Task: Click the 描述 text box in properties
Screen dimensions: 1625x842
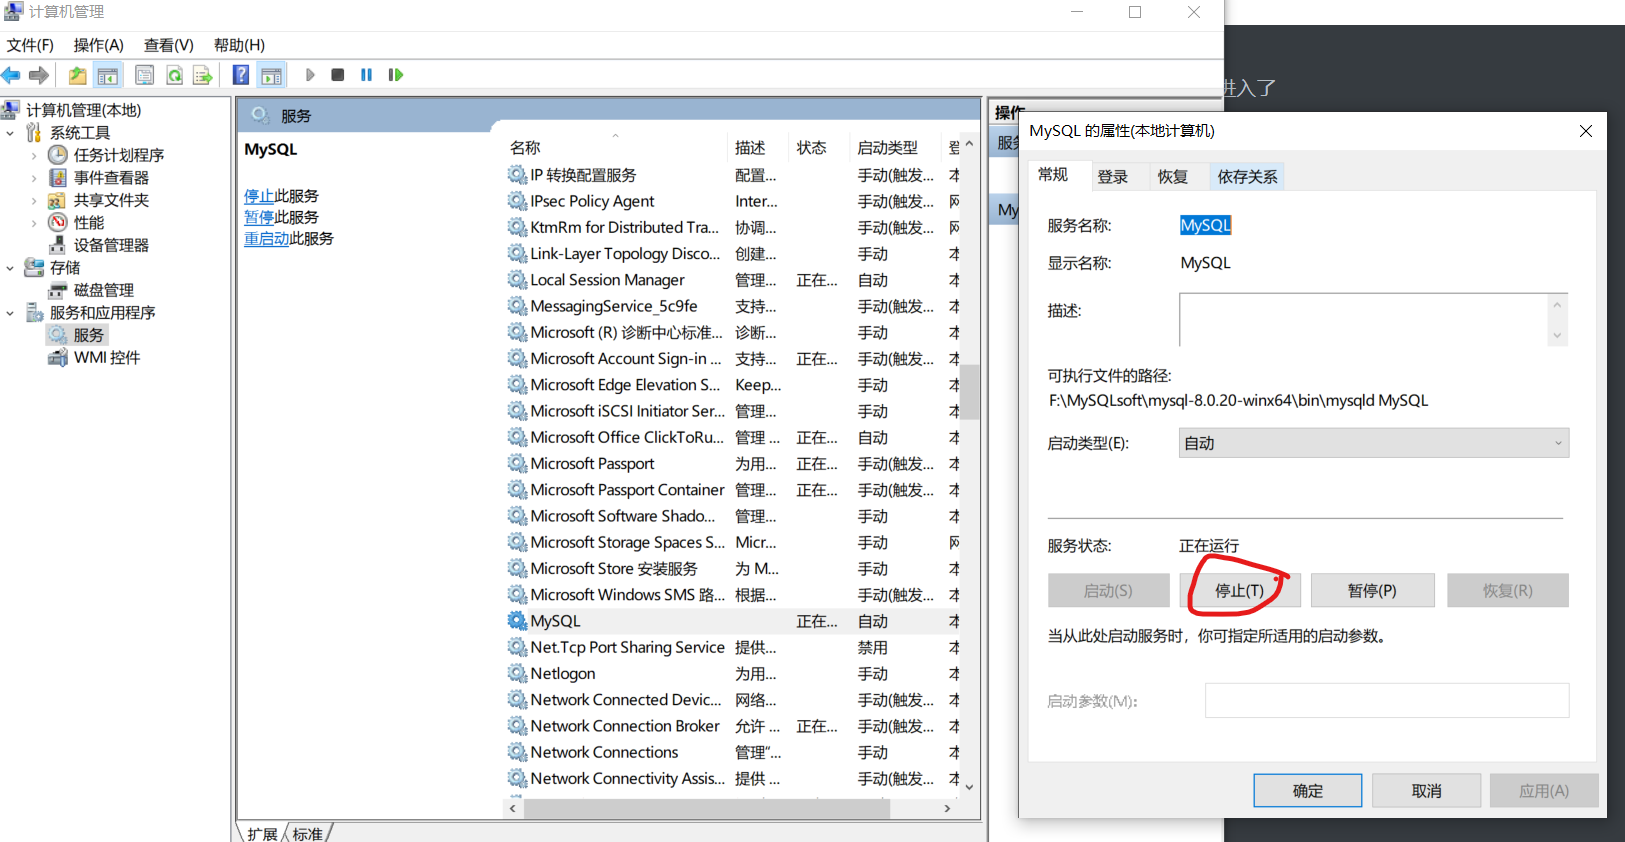Action: [x=1364, y=320]
